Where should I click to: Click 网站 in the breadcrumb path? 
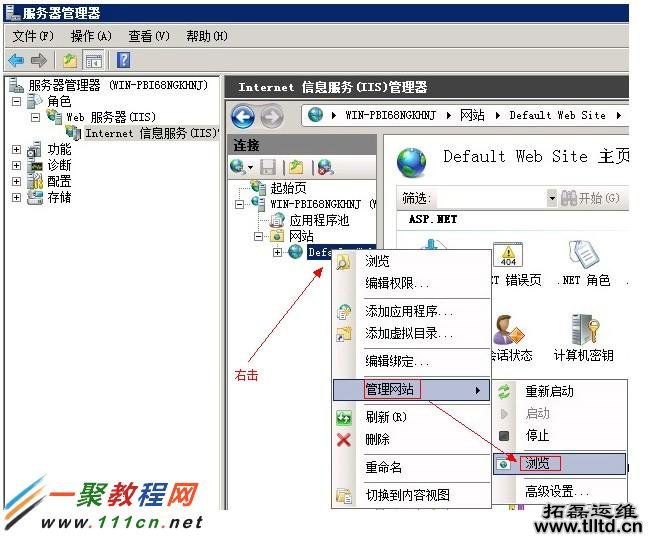click(472, 115)
